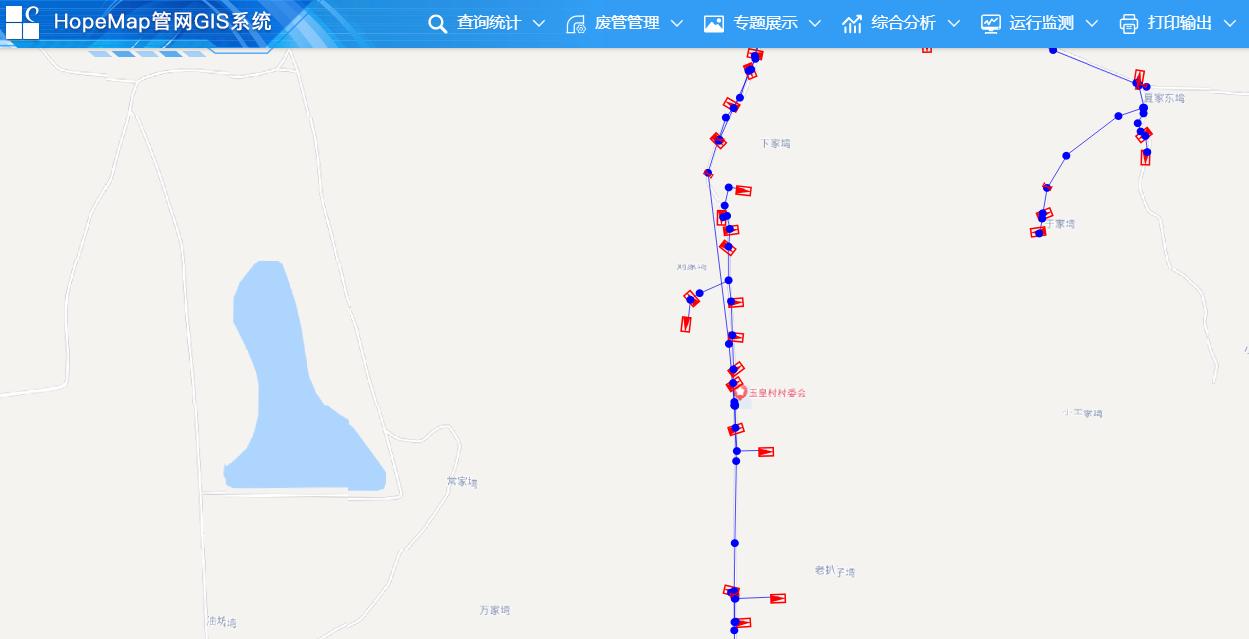1249x639 pixels.
Task: Open the 打印输出 menu
Action: point(1180,23)
